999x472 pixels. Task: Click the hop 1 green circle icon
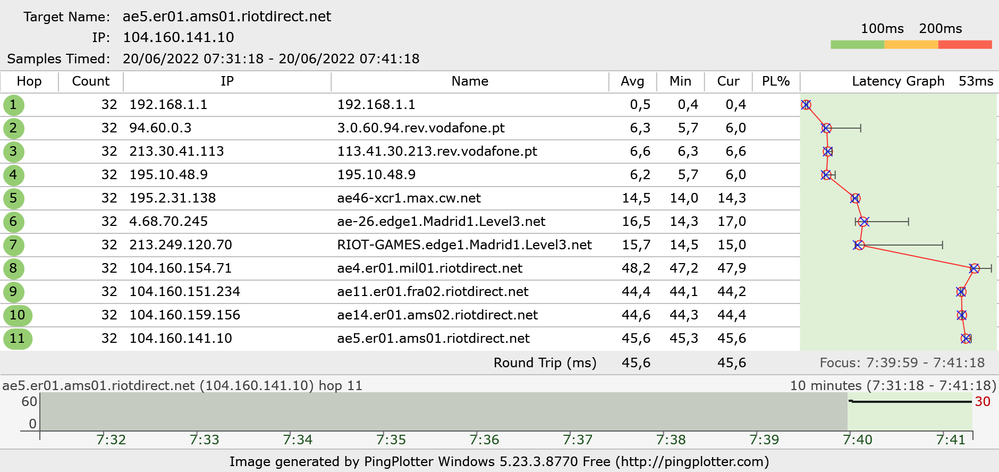[x=13, y=105]
